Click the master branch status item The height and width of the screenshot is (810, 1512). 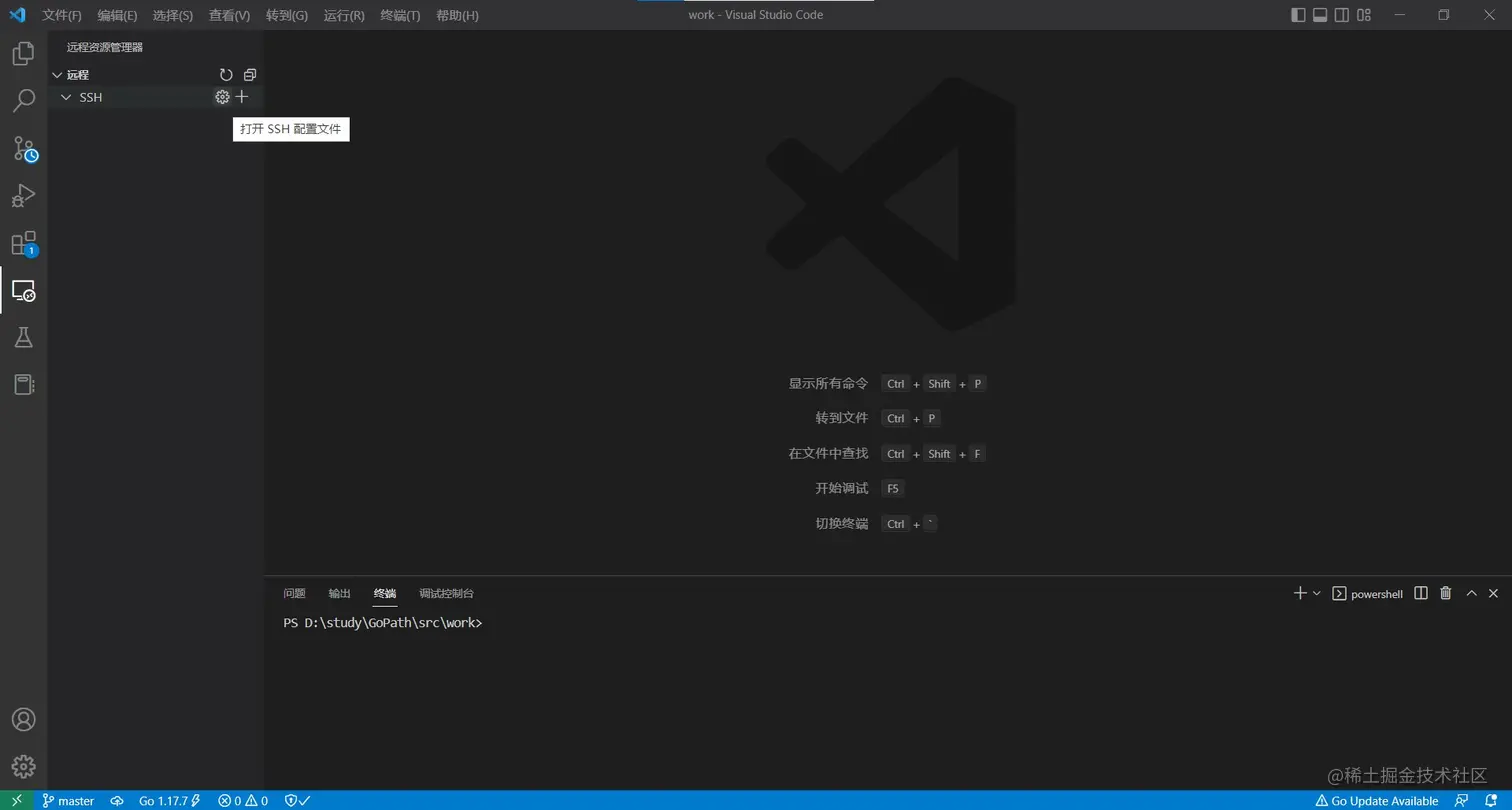[68, 801]
